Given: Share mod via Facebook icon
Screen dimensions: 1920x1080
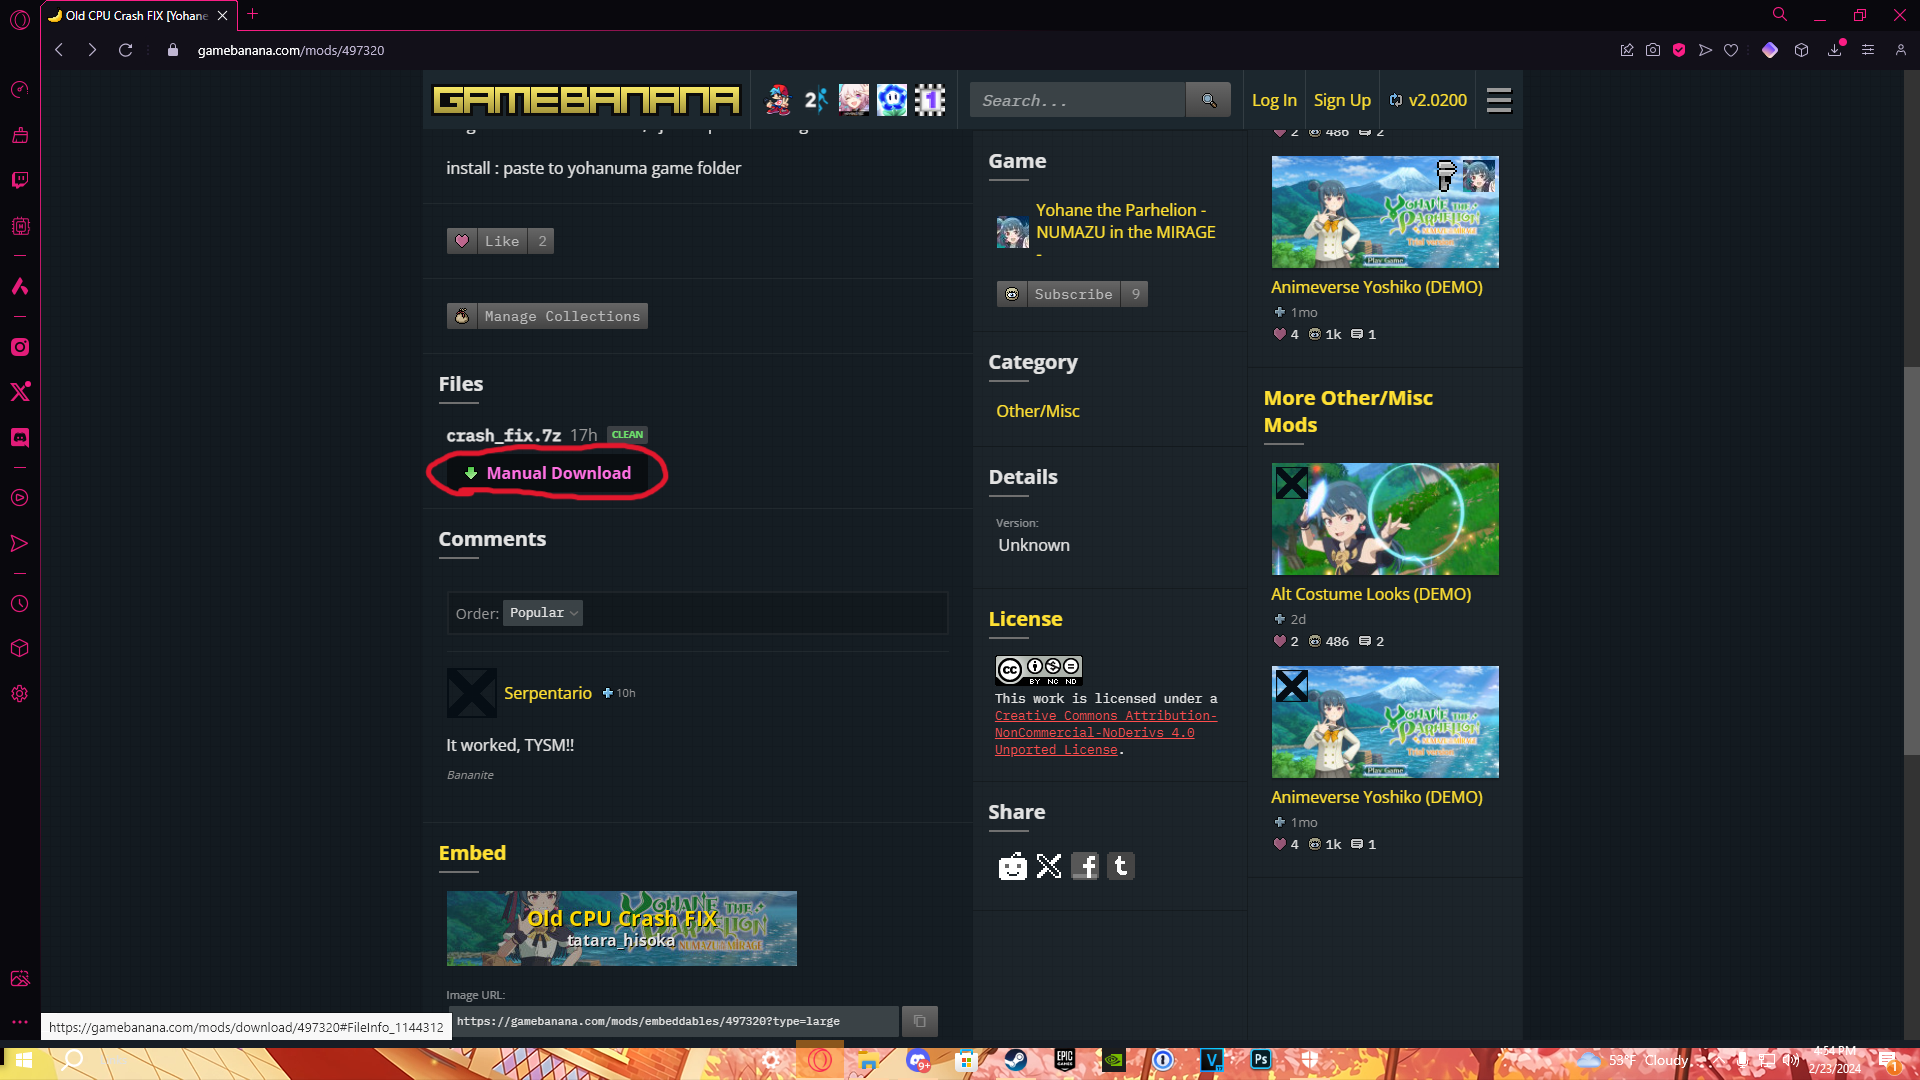Looking at the screenshot, I should [1085, 866].
